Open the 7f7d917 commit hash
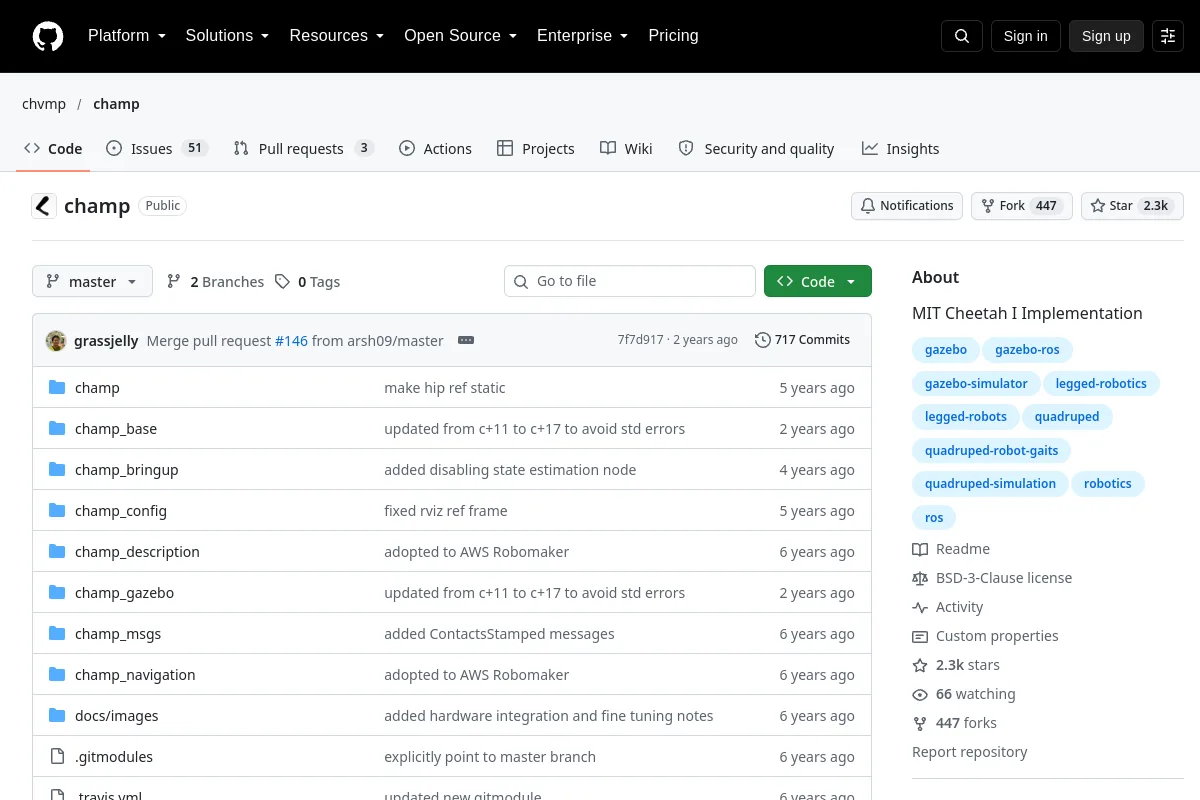Viewport: 1200px width, 800px height. [640, 340]
